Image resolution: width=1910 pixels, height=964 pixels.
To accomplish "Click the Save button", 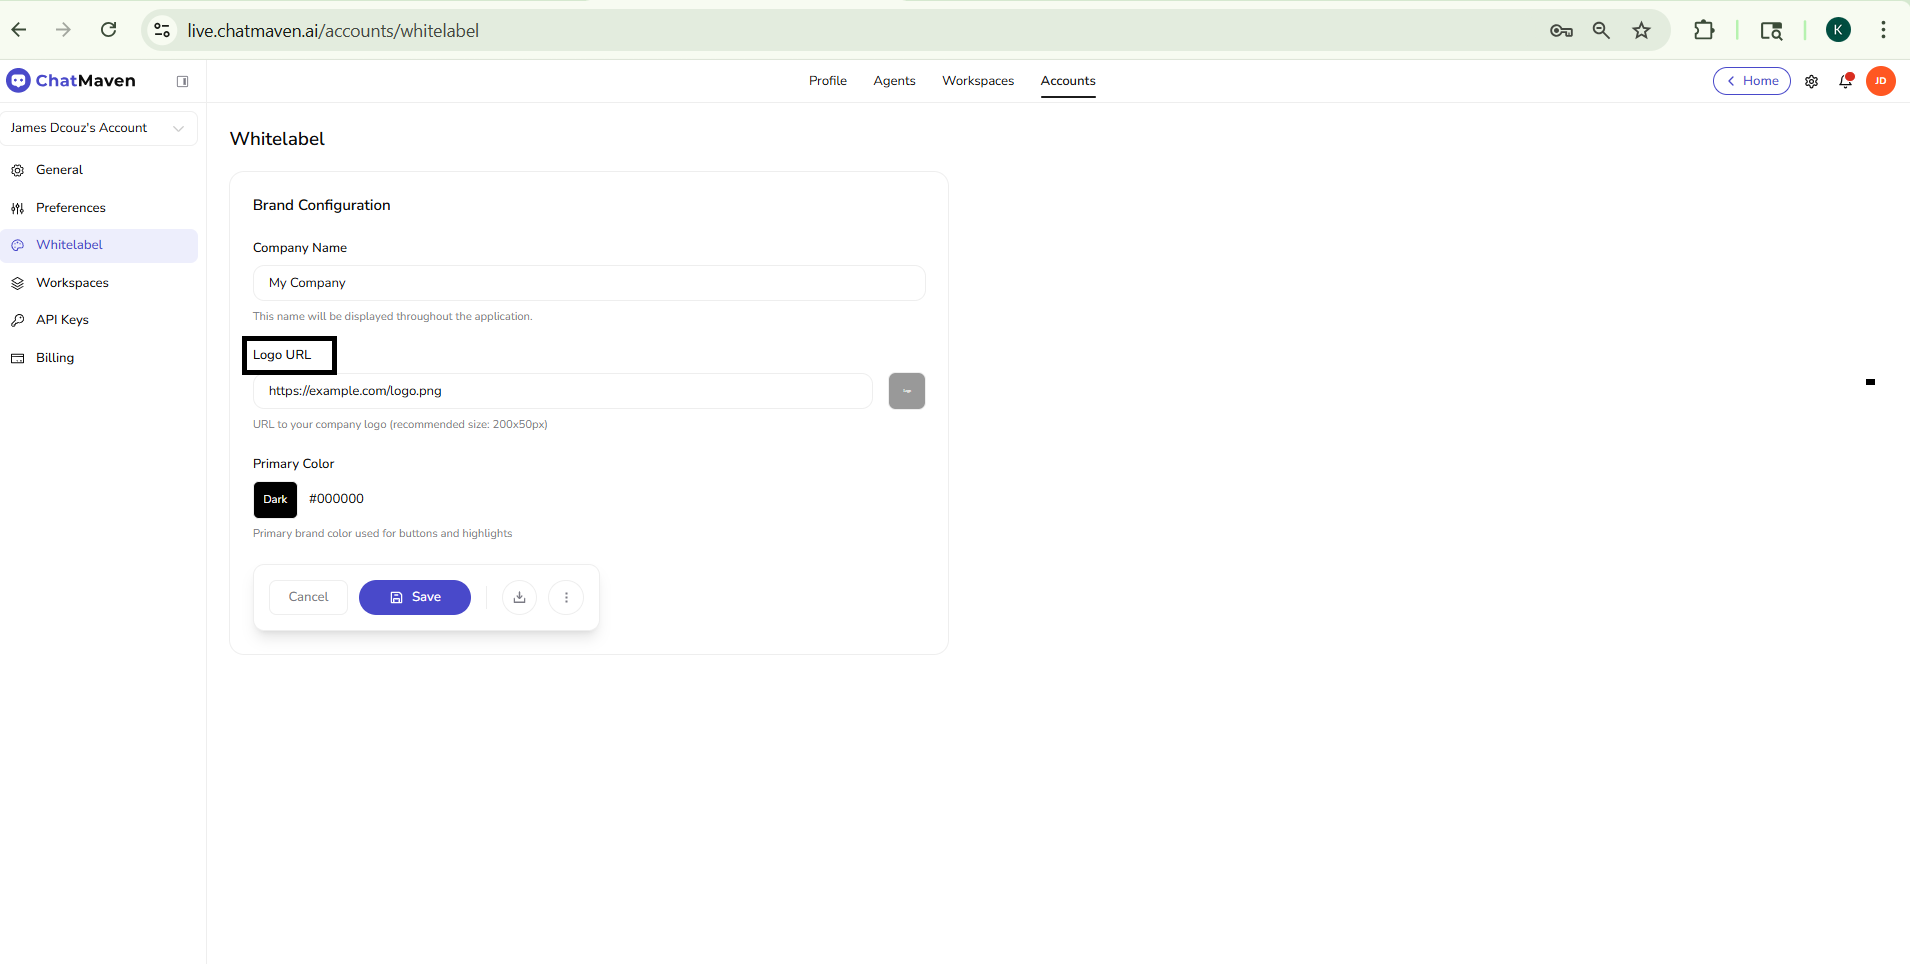I will pyautogui.click(x=414, y=597).
